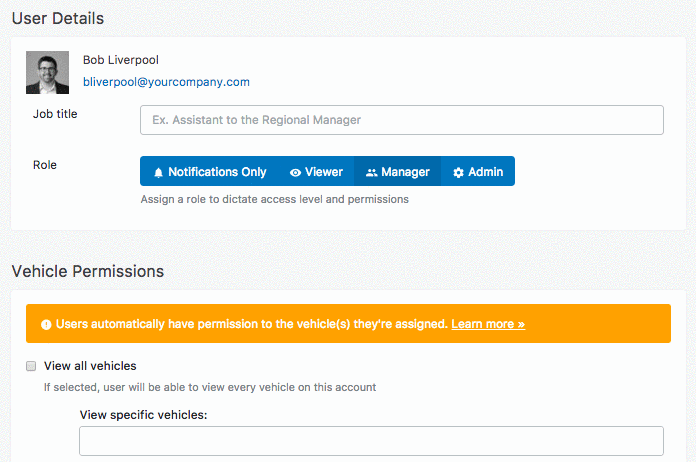Click the warning icon in orange banner
Image resolution: width=696 pixels, height=462 pixels.
(x=46, y=325)
